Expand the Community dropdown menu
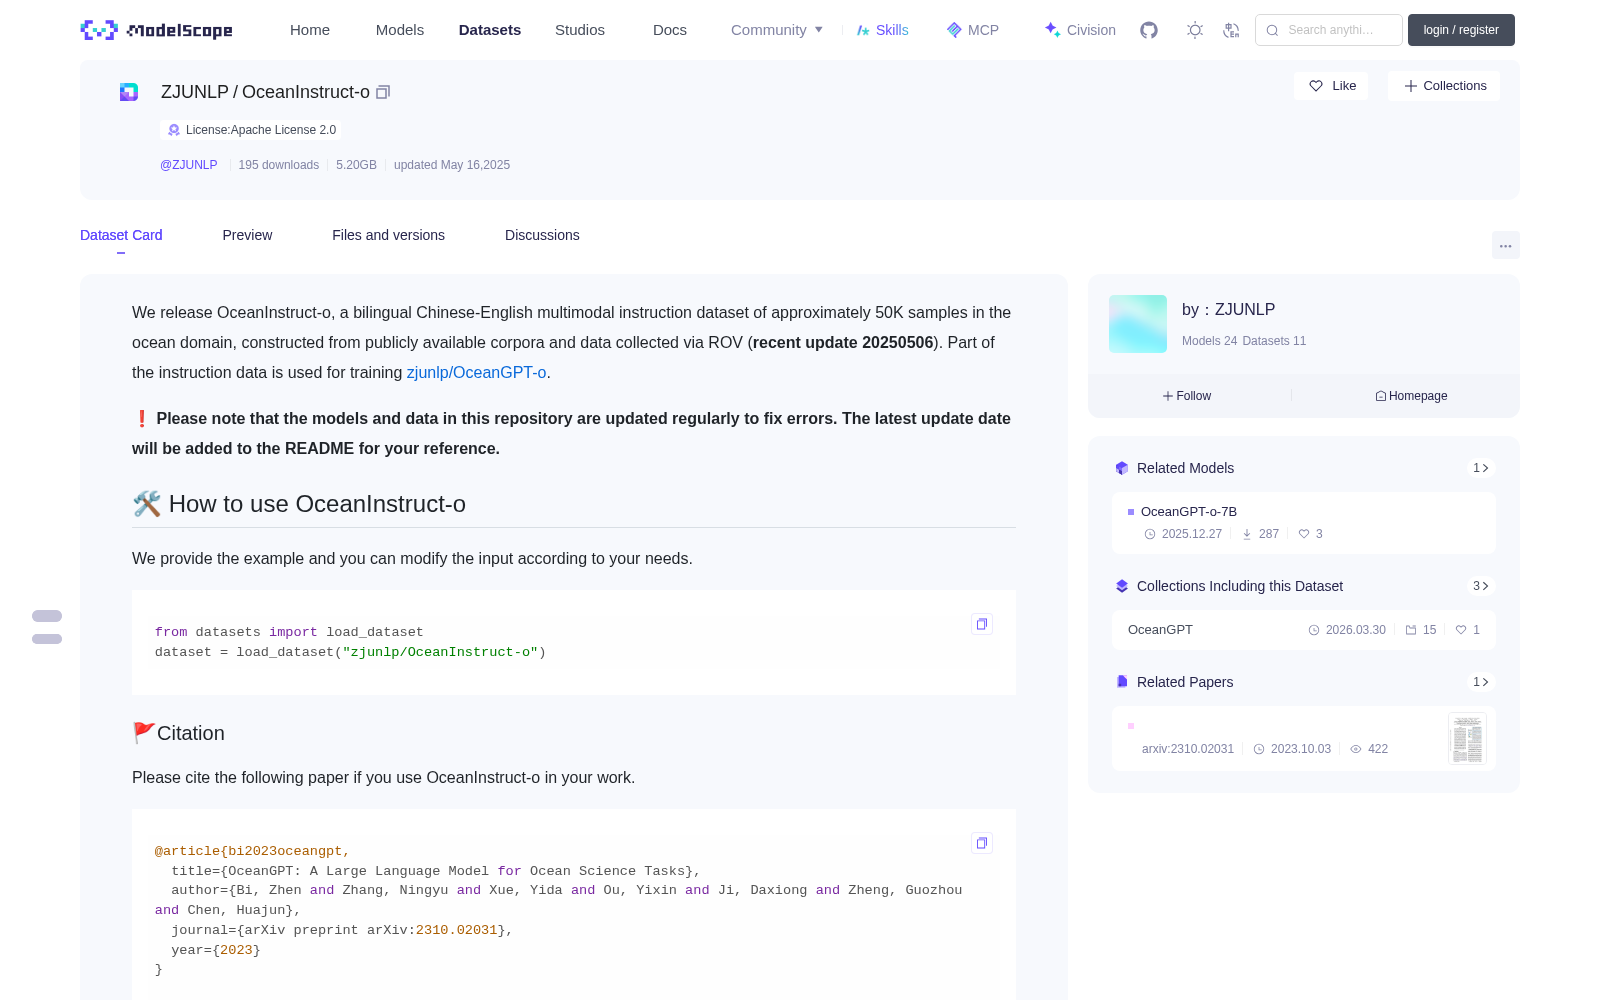The width and height of the screenshot is (1600, 1000). click(x=777, y=30)
